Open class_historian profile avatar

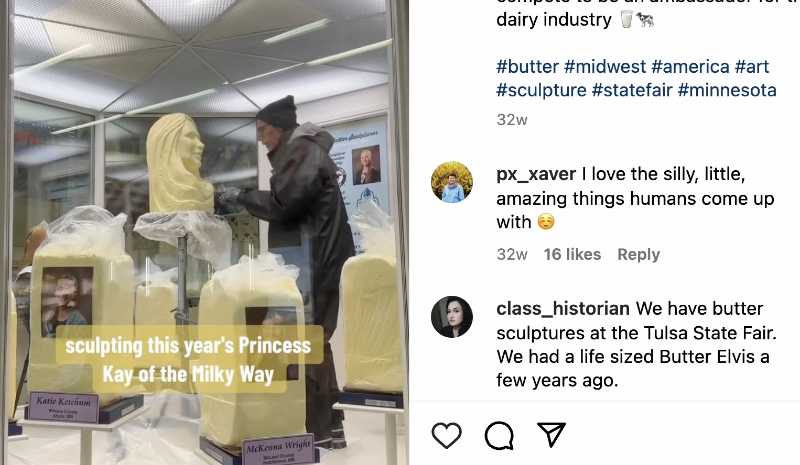452,316
